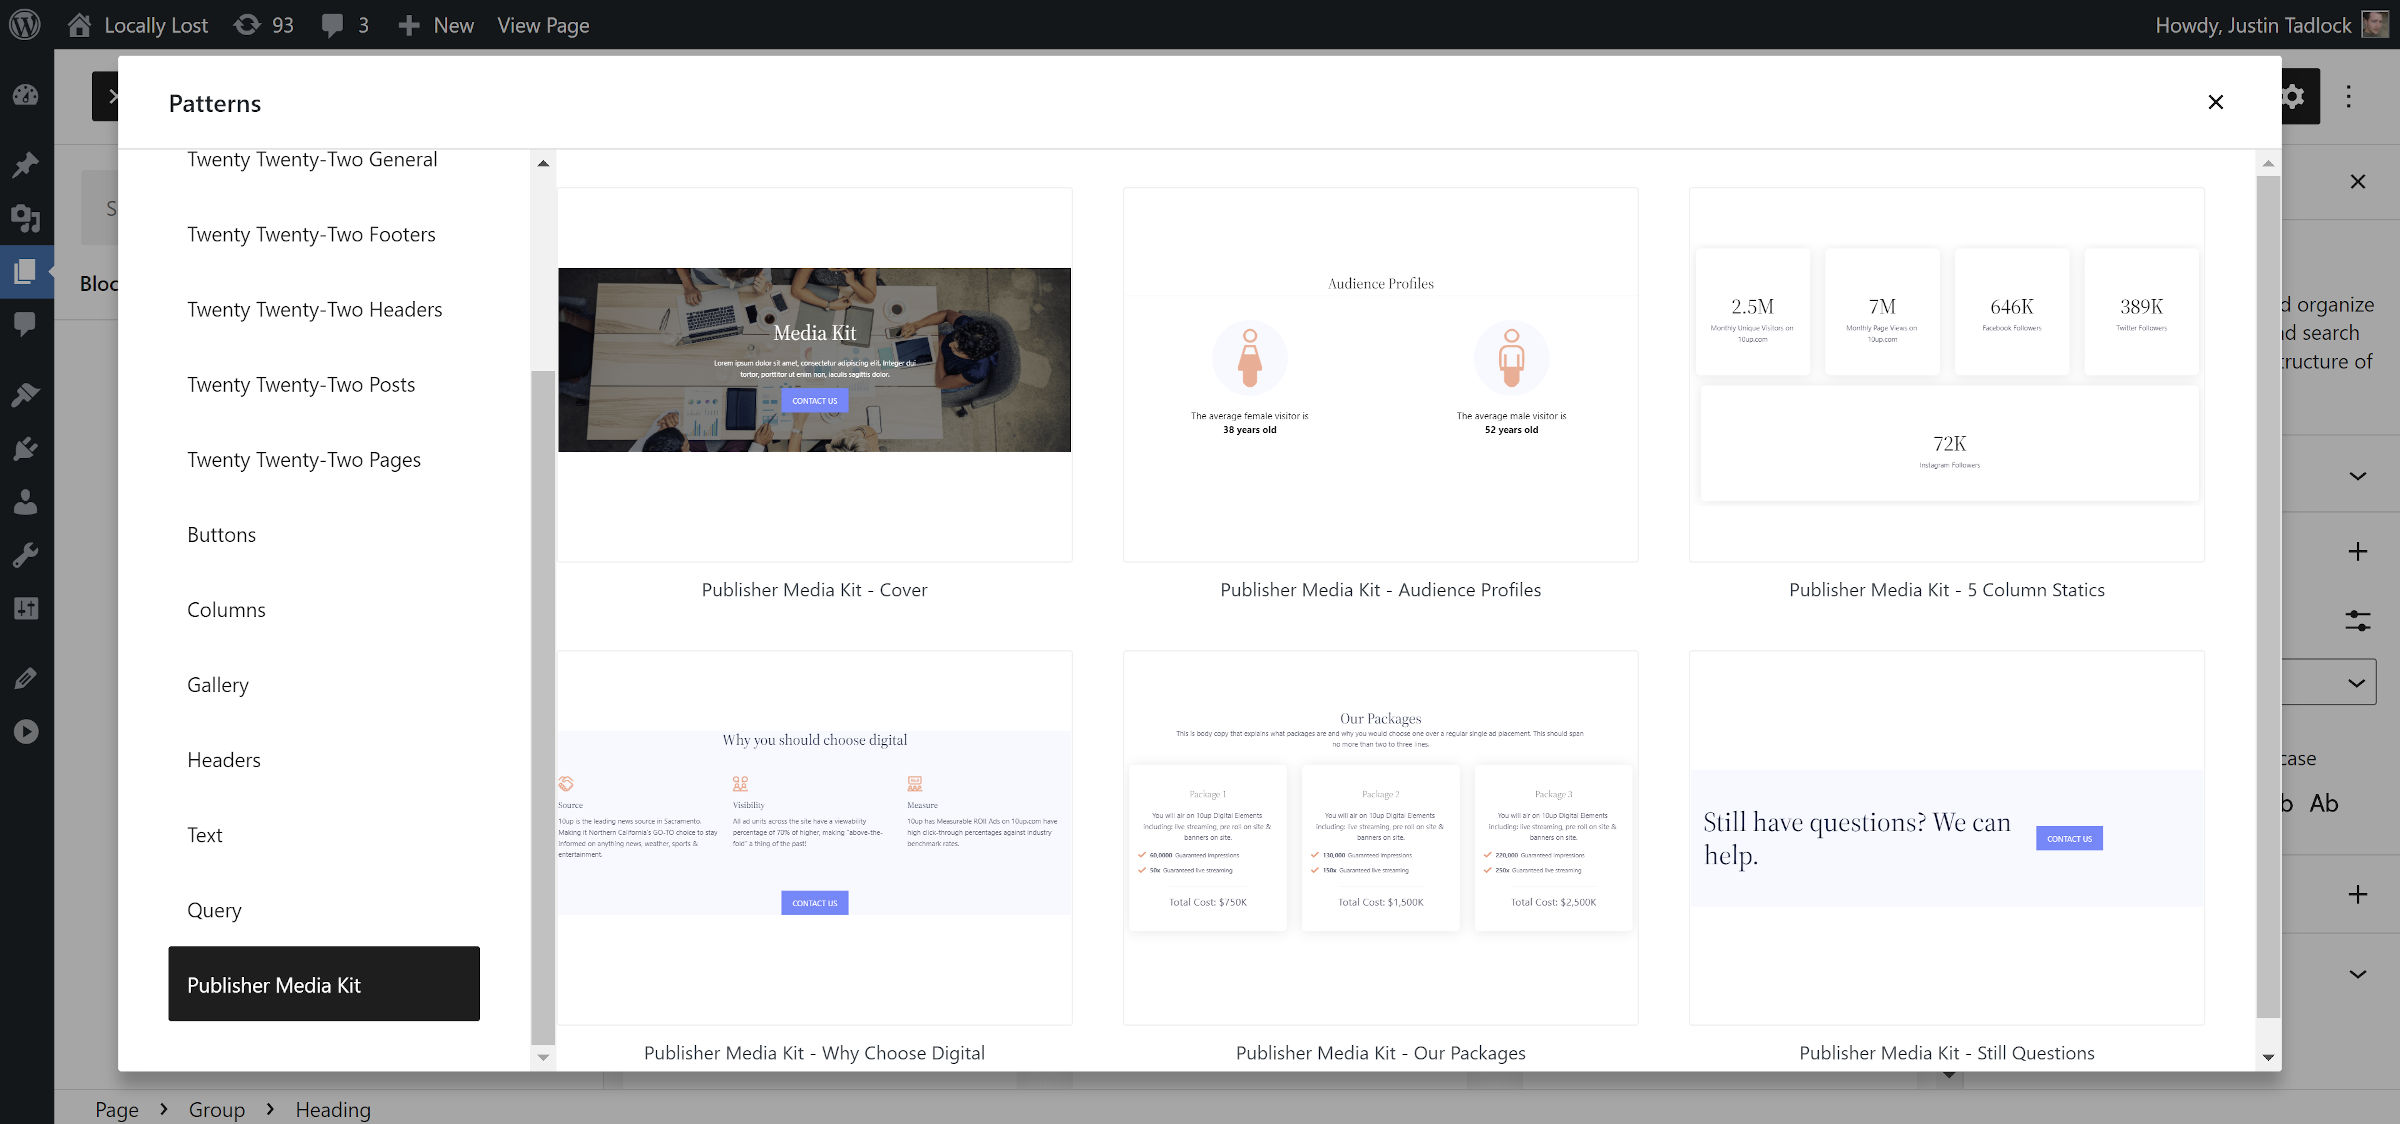This screenshot has width=2400, height=1124.
Task: Expand the first collapsed section in settings panel
Action: coord(2357,475)
